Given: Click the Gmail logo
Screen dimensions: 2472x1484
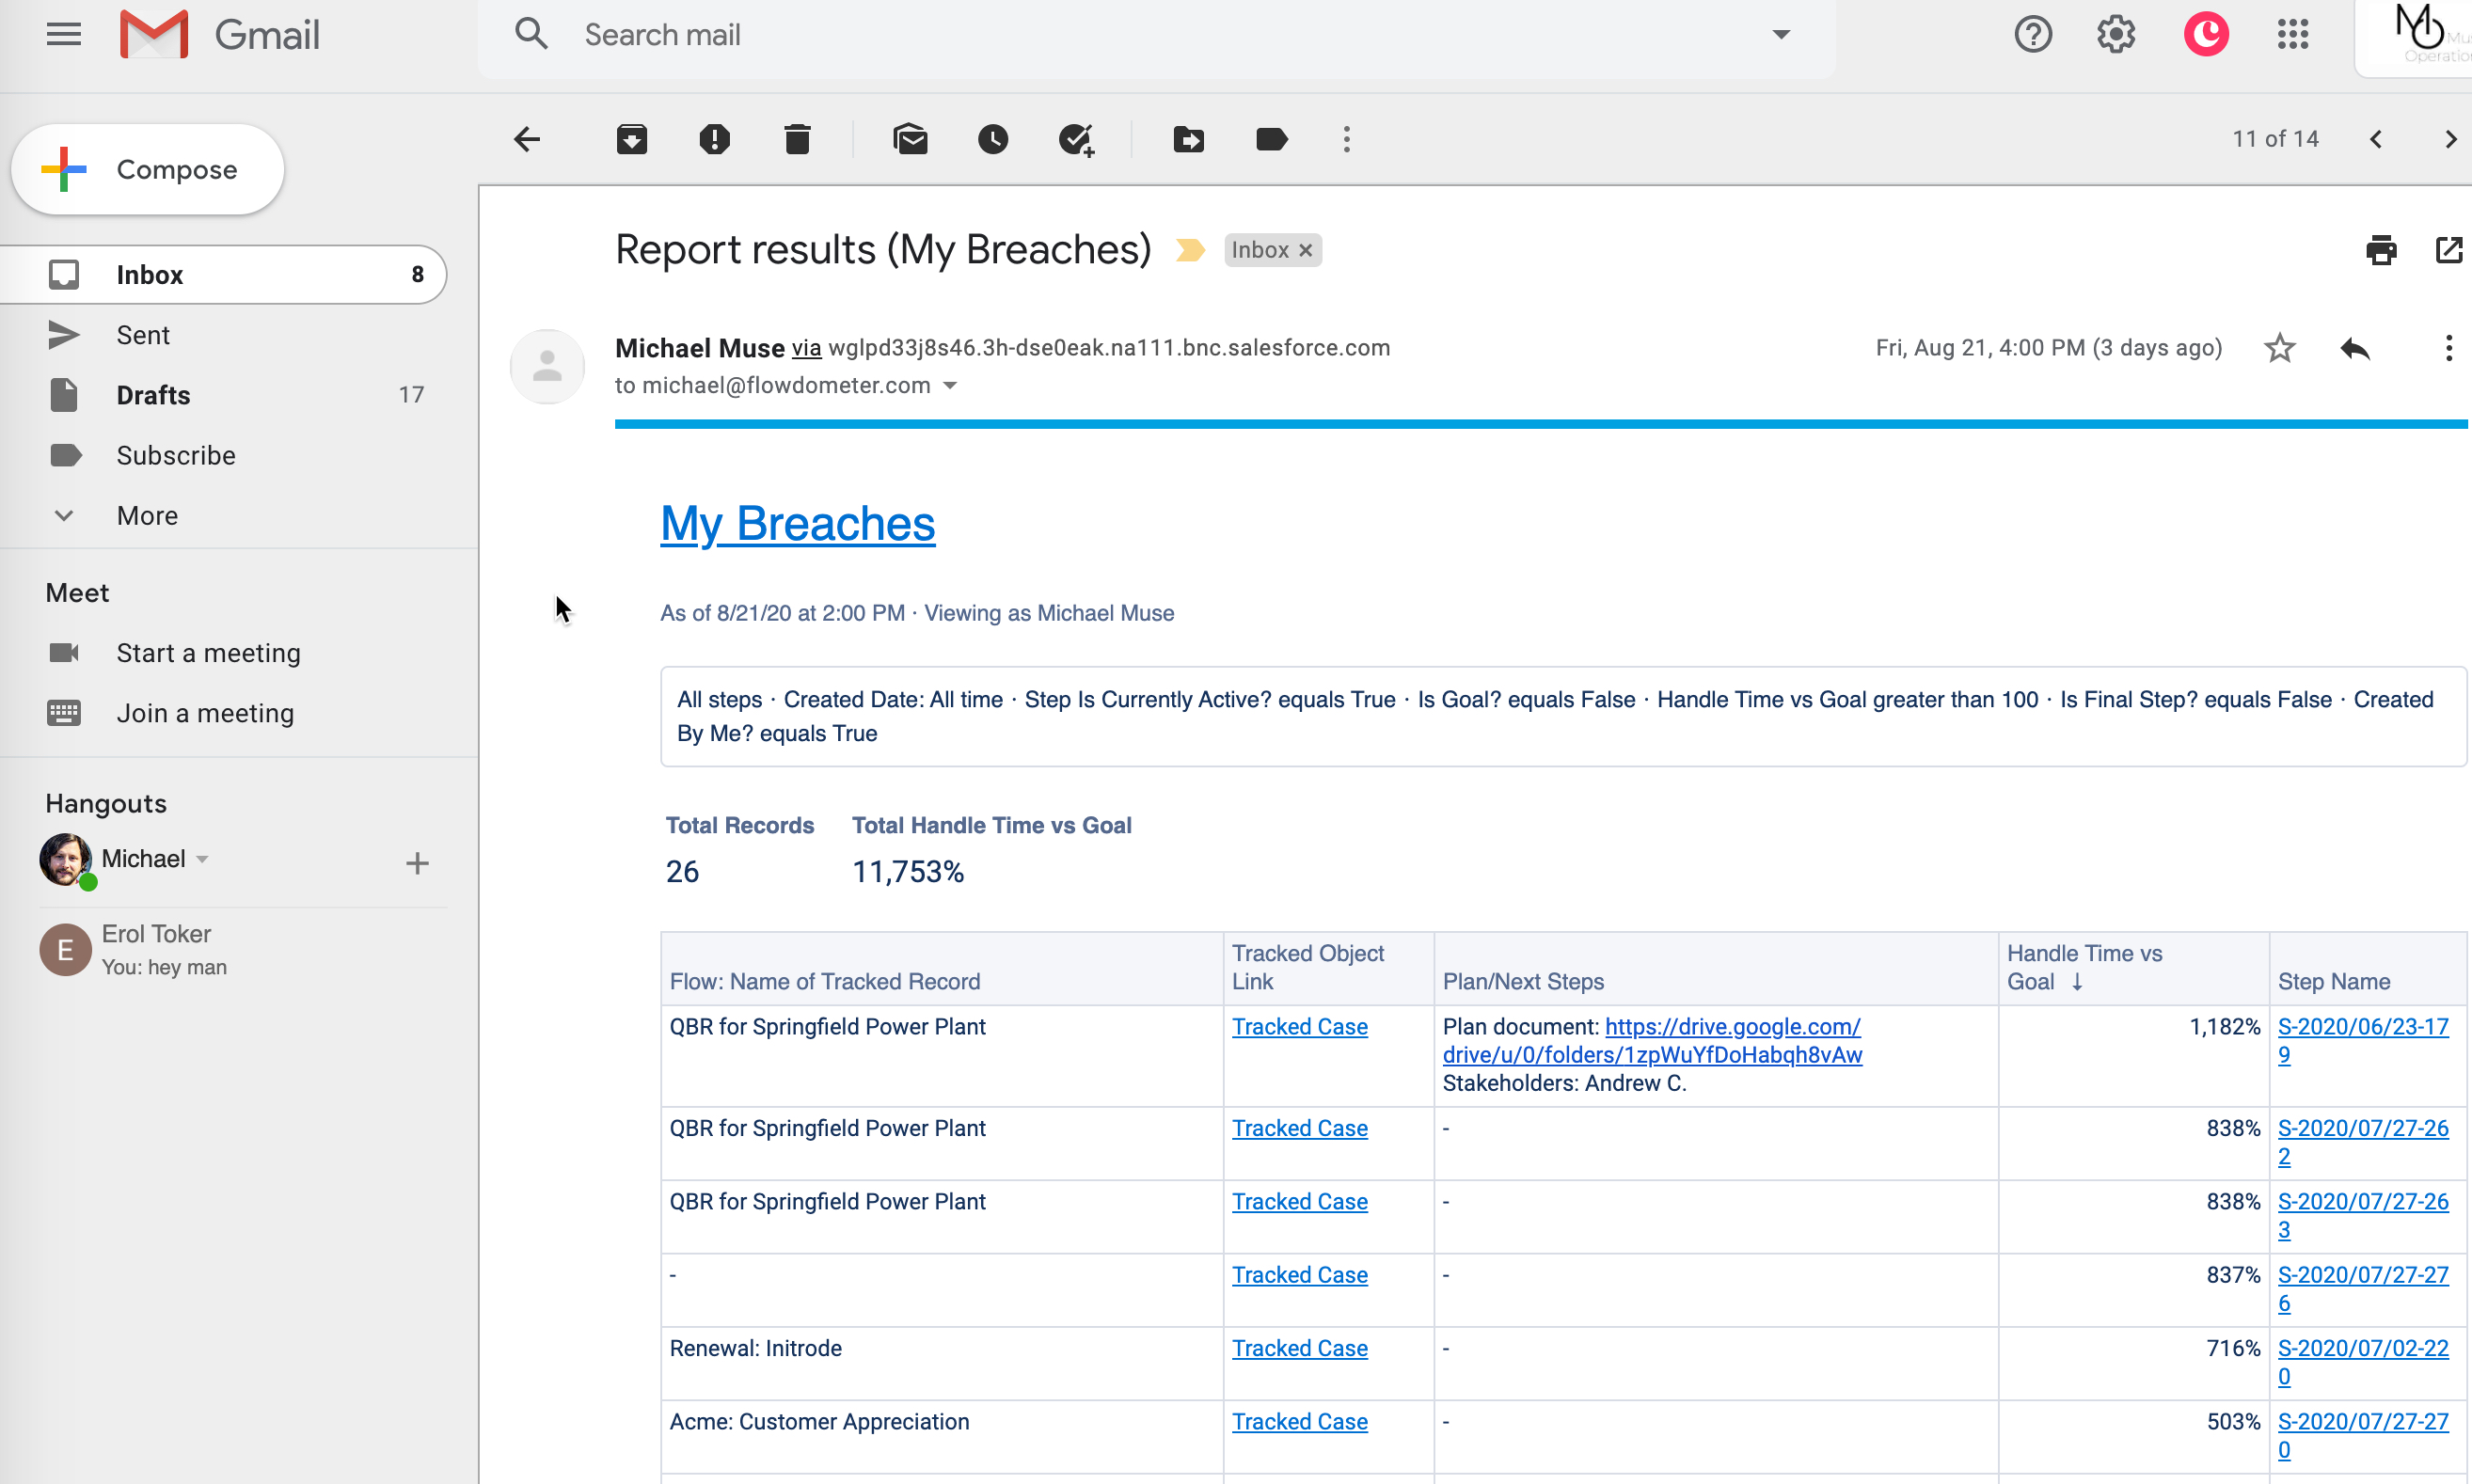Looking at the screenshot, I should [x=220, y=35].
